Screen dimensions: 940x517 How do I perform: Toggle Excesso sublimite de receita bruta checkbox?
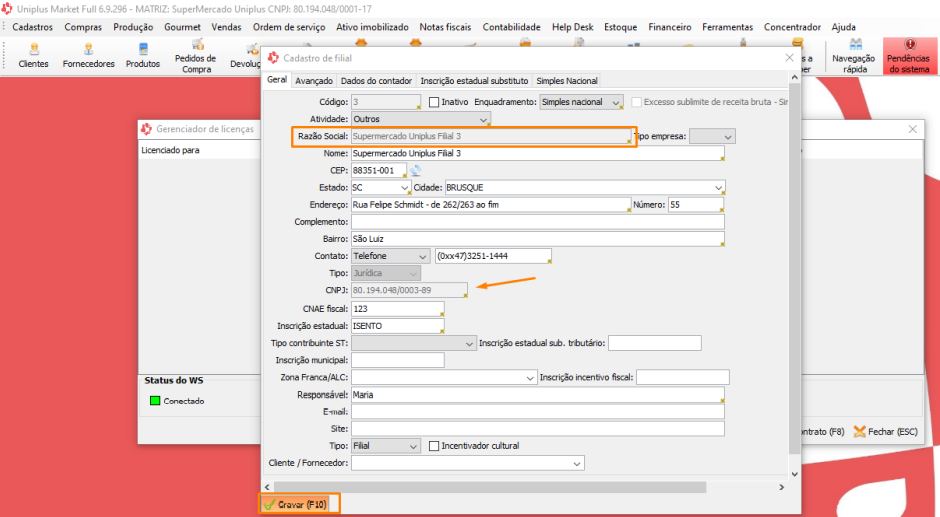pos(637,102)
